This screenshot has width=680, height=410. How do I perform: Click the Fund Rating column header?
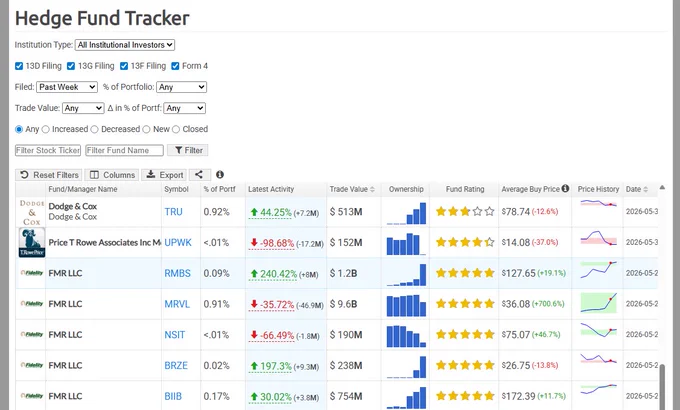(x=465, y=189)
